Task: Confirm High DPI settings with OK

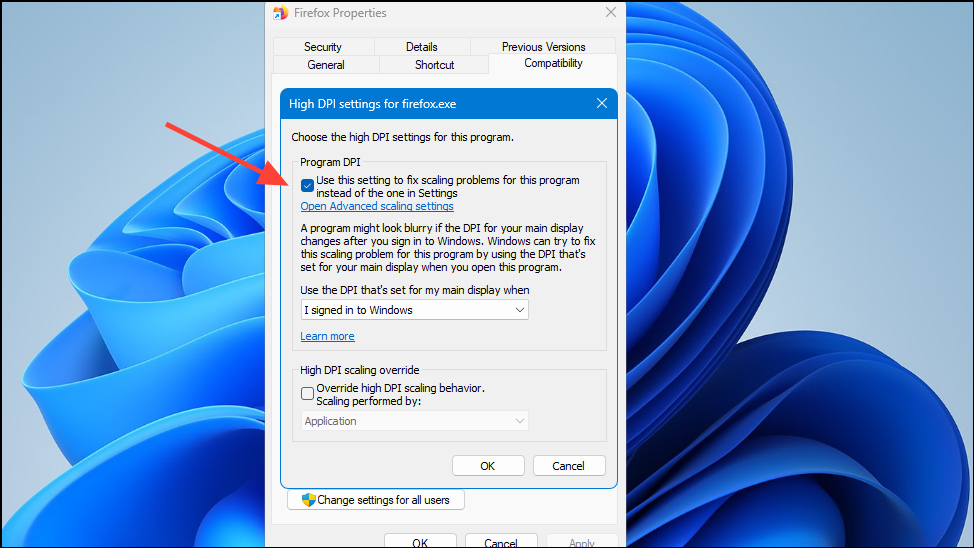Action: (x=488, y=466)
